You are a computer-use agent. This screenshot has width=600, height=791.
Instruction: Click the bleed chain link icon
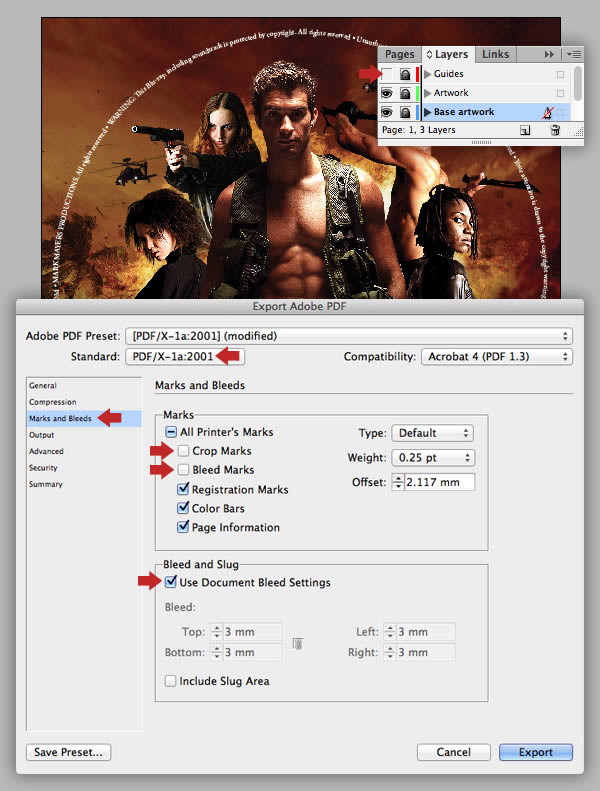coord(298,644)
